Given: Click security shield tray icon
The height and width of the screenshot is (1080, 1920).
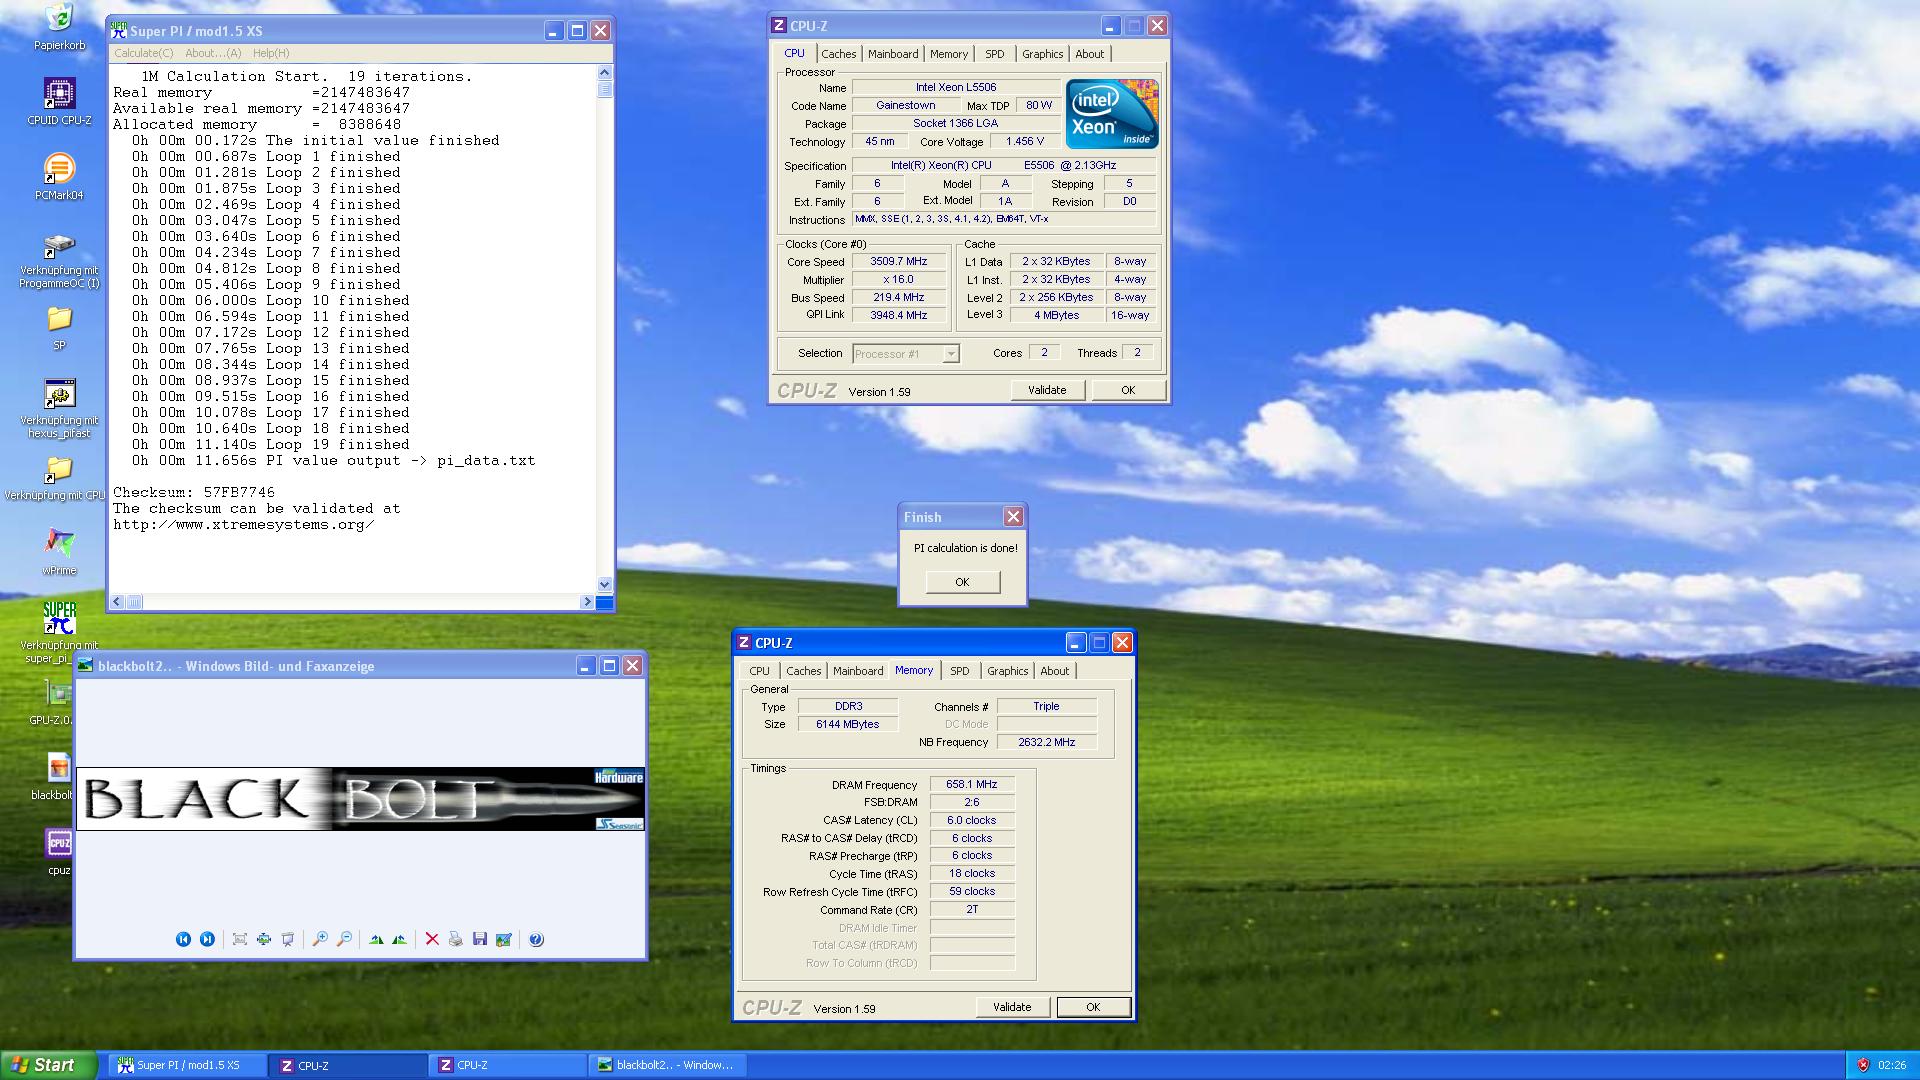Looking at the screenshot, I should (1862, 1065).
